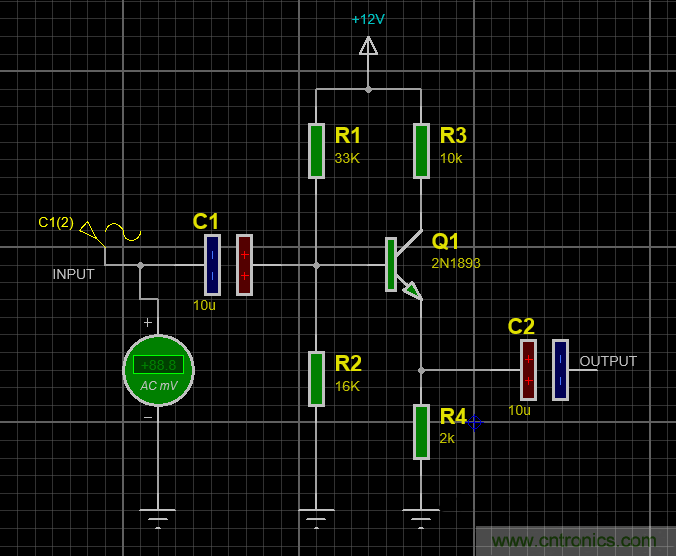Select the blue plate of capacitor C1

(212, 265)
